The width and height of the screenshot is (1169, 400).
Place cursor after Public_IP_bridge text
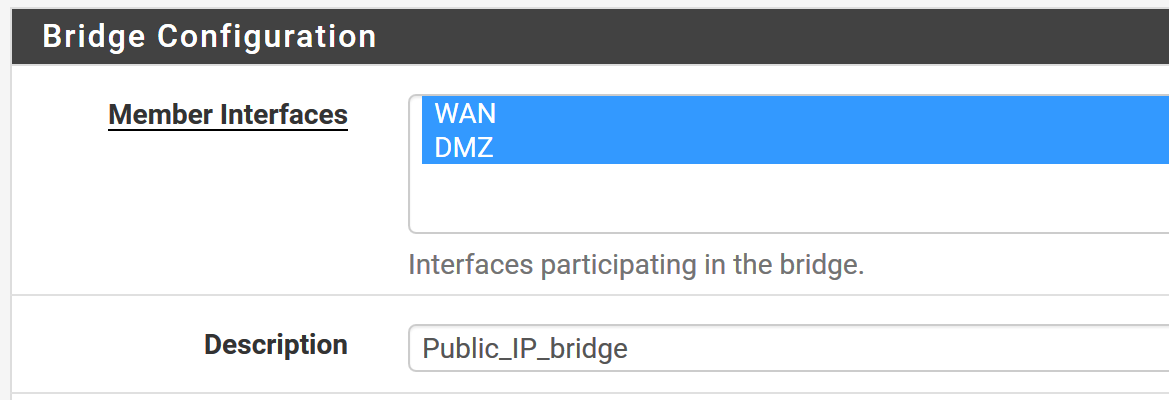click(x=630, y=348)
